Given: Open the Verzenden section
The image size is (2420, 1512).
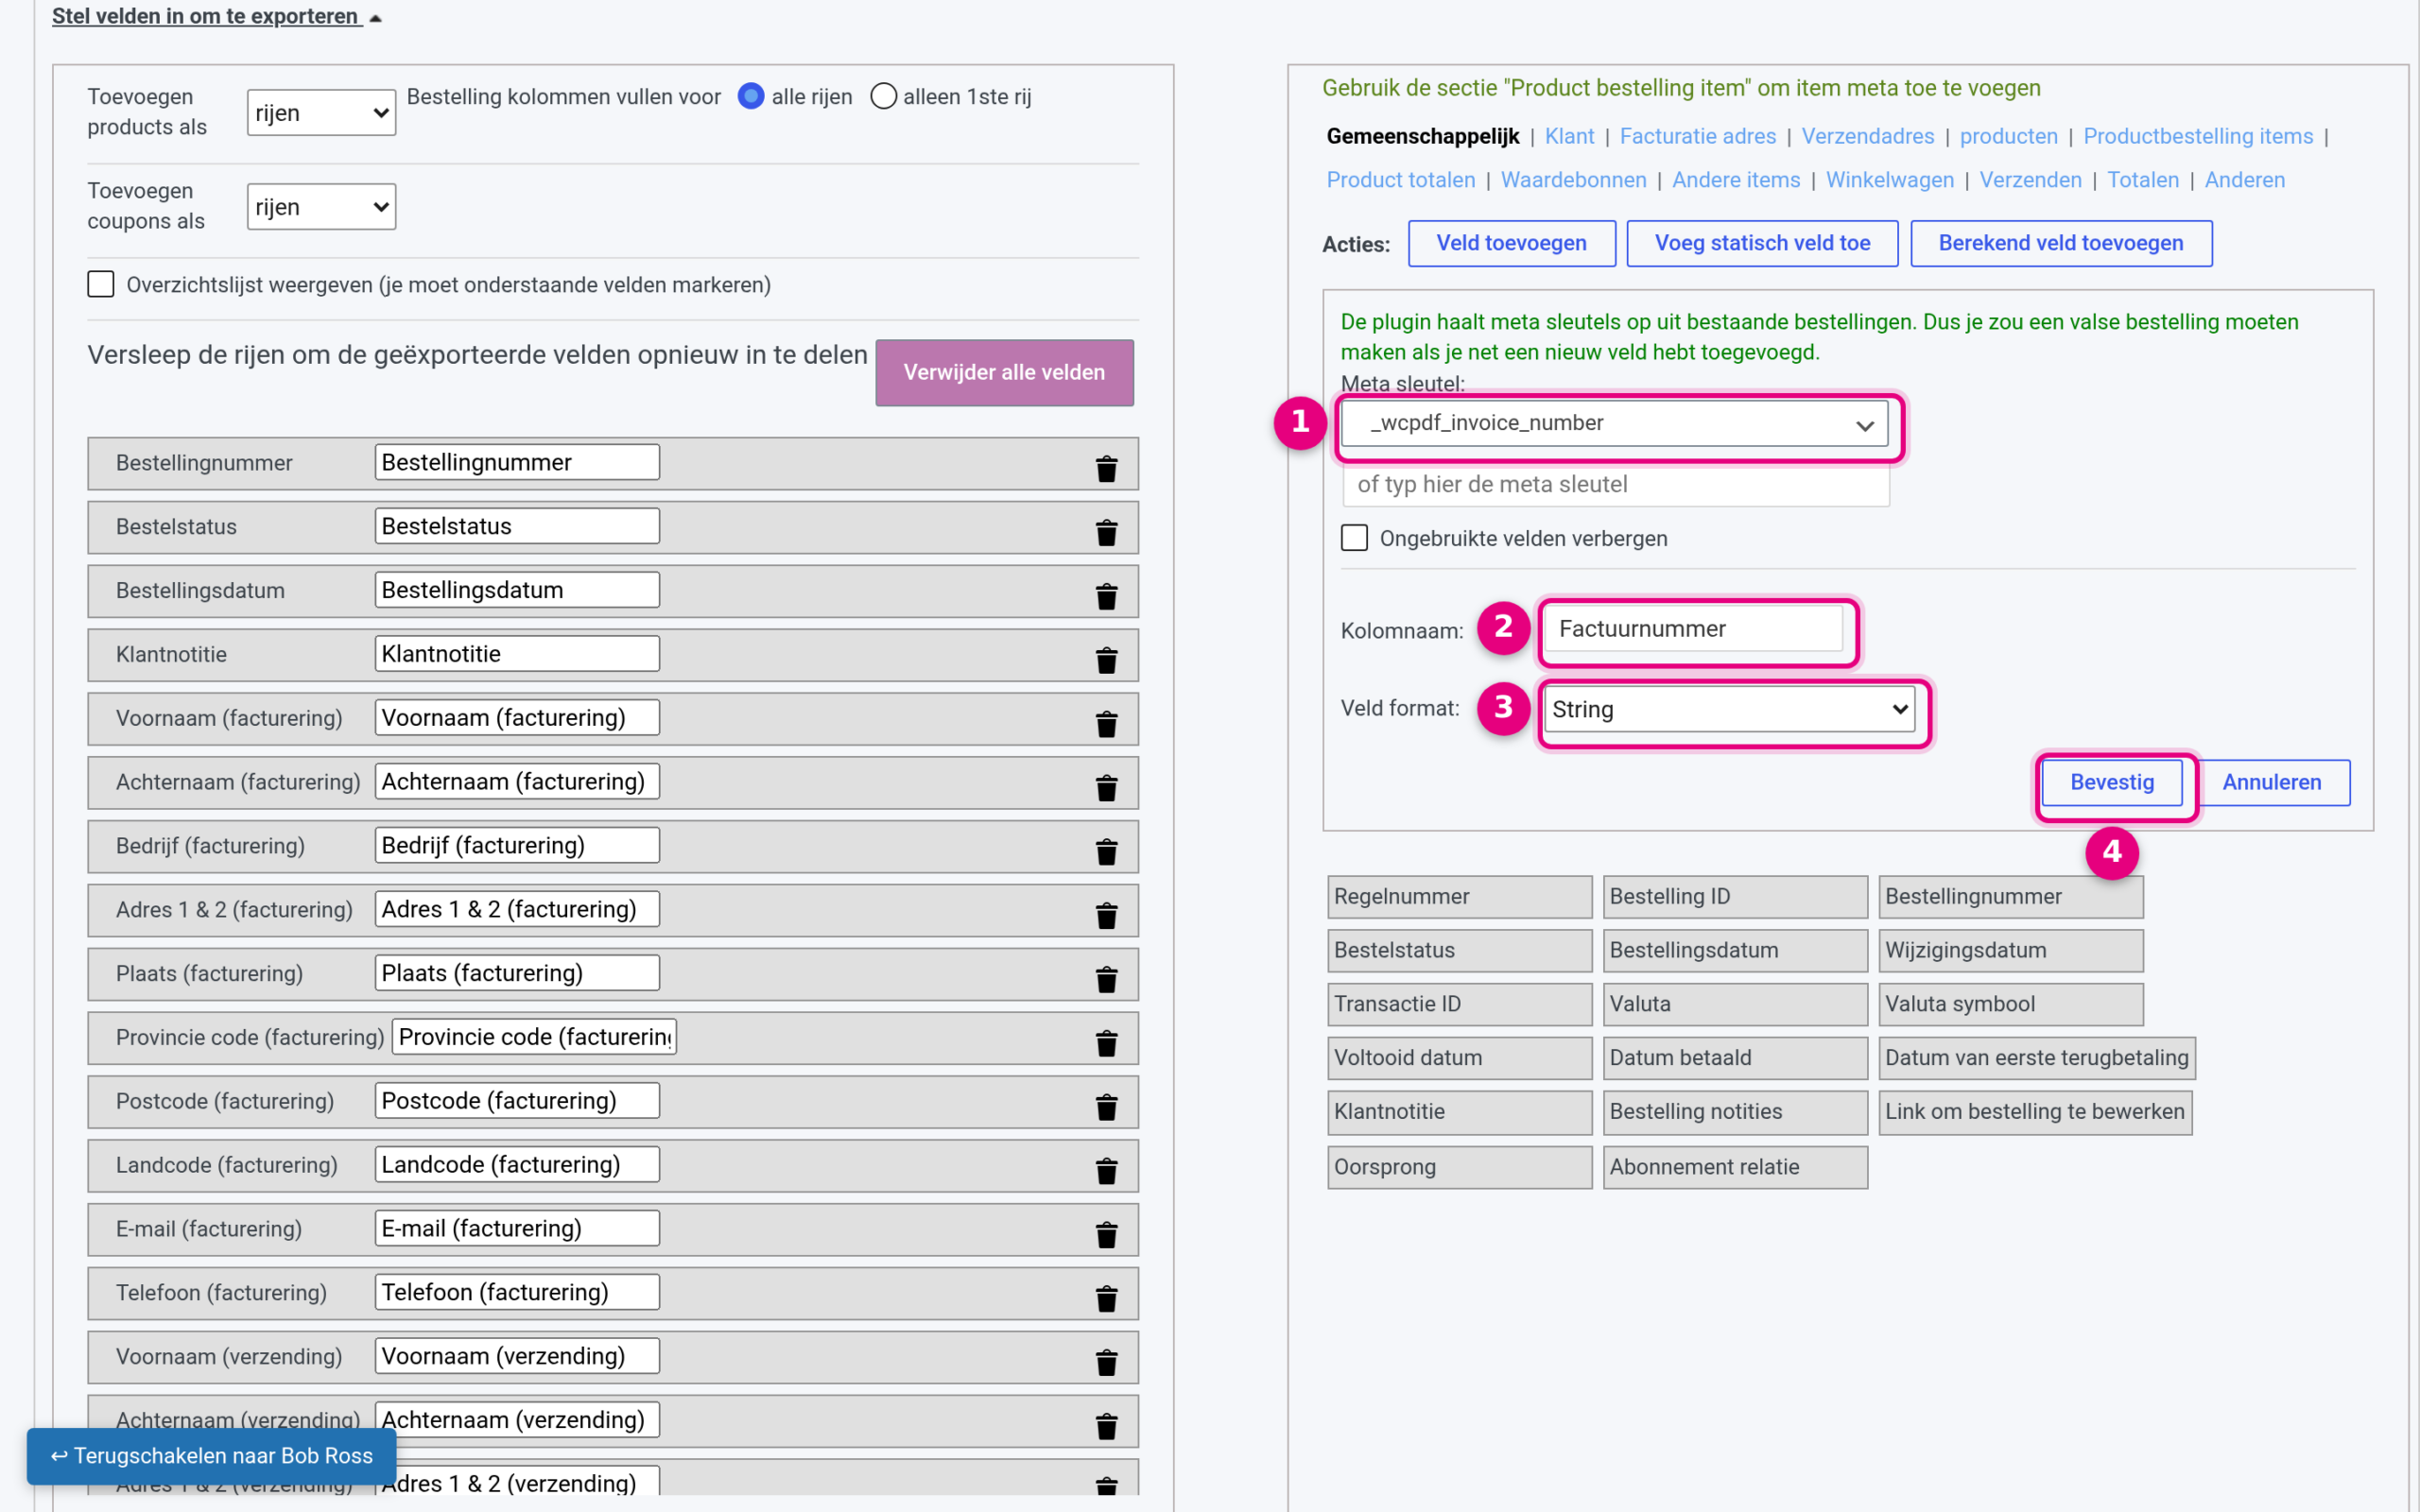Looking at the screenshot, I should tap(2030, 180).
